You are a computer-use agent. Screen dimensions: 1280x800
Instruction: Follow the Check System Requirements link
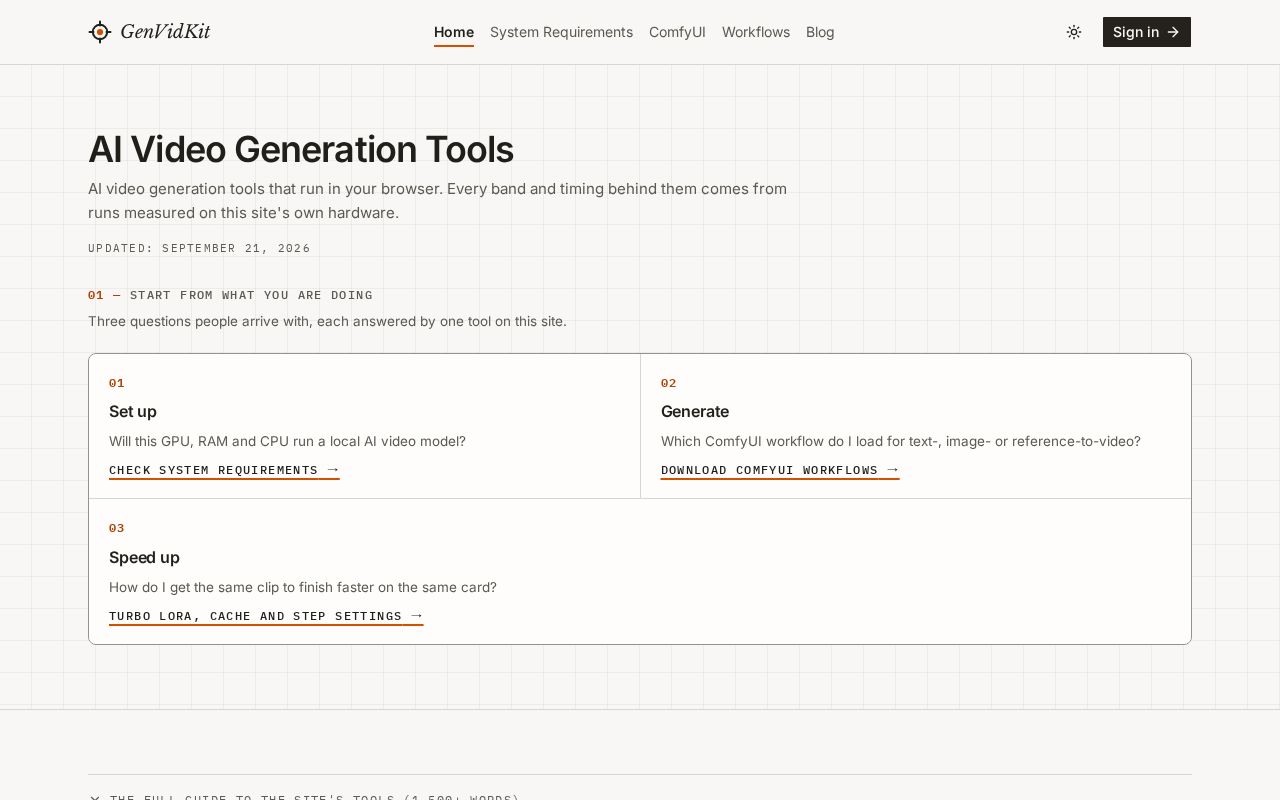pyautogui.click(x=224, y=470)
